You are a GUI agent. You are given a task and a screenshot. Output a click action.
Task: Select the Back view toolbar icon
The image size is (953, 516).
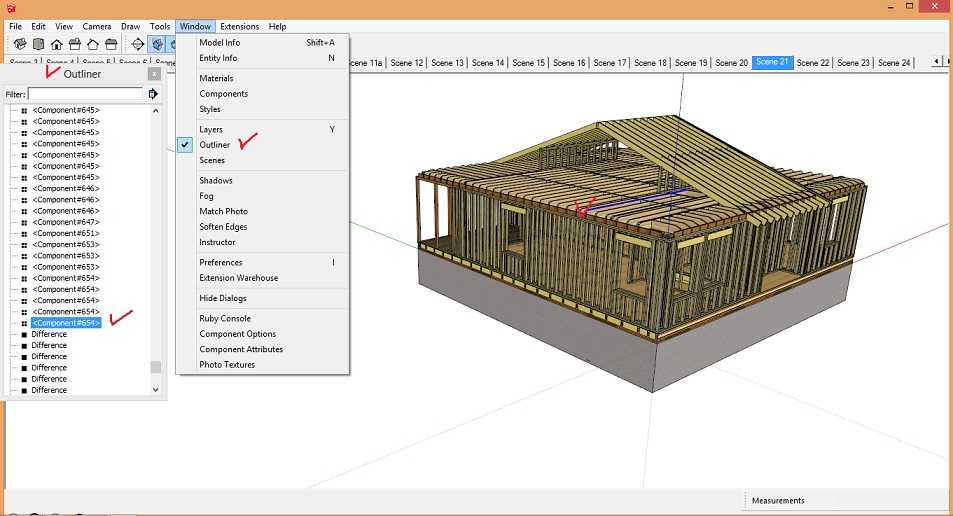click(x=92, y=44)
